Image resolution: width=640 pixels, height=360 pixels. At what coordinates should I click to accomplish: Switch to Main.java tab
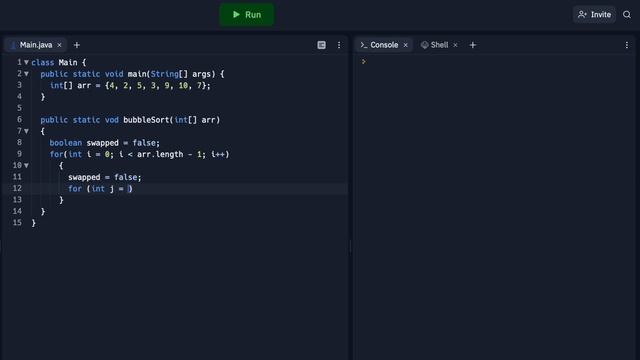click(36, 45)
